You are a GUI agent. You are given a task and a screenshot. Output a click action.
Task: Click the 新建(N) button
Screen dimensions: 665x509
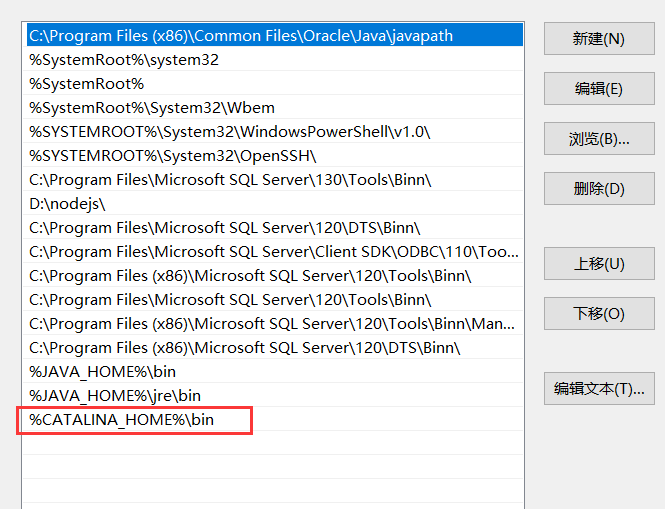coord(598,39)
